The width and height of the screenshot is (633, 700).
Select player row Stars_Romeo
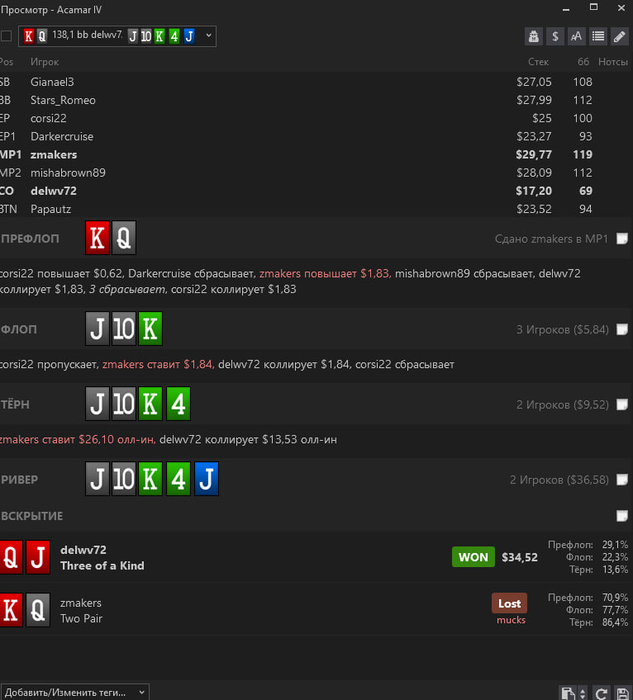pos(316,100)
